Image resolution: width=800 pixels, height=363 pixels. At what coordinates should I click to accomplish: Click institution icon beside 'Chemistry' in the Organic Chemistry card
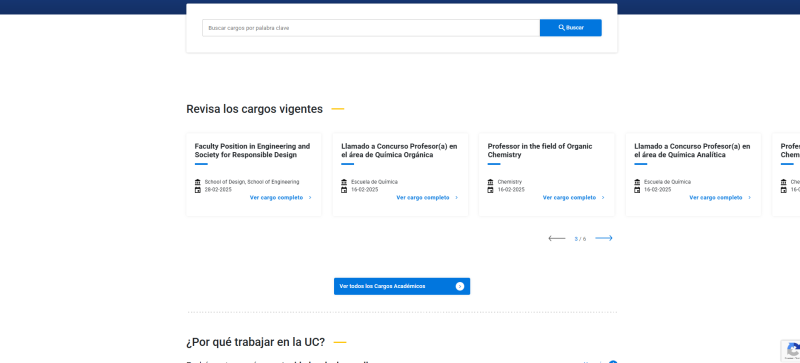tap(490, 182)
